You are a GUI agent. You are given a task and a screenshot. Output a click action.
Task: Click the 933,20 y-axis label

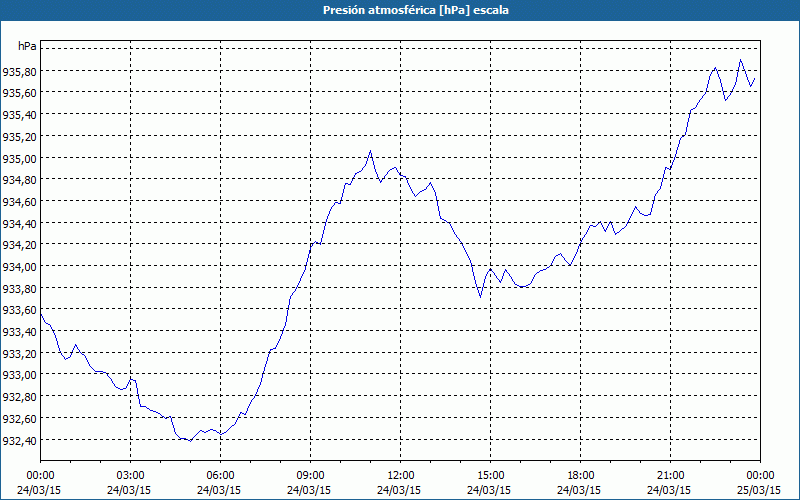[19, 354]
